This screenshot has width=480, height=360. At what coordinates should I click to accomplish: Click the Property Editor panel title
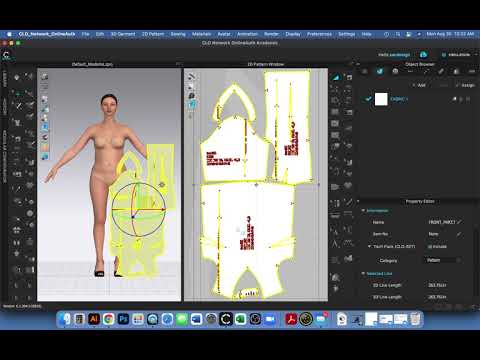[x=420, y=201]
